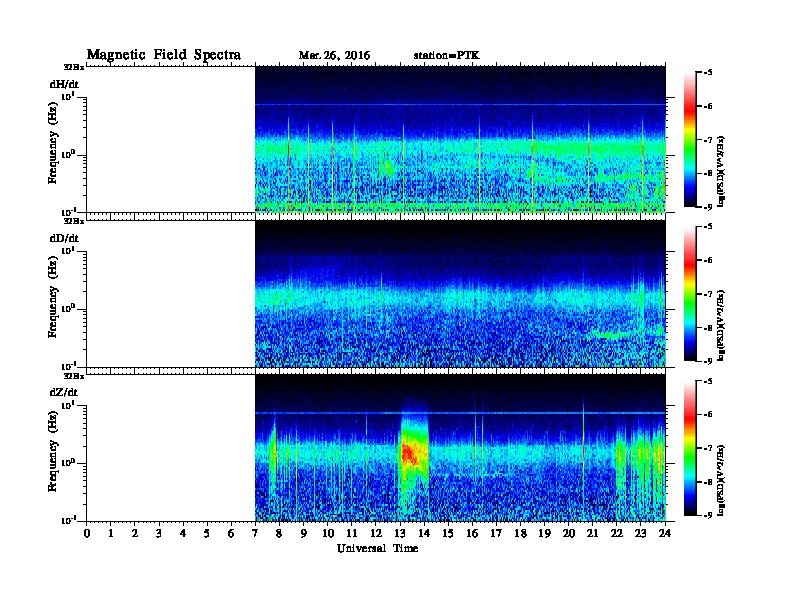Screen dimensions: 792x612
Task: Click the "Magnetic Field Spectra" title
Action: 164,55
